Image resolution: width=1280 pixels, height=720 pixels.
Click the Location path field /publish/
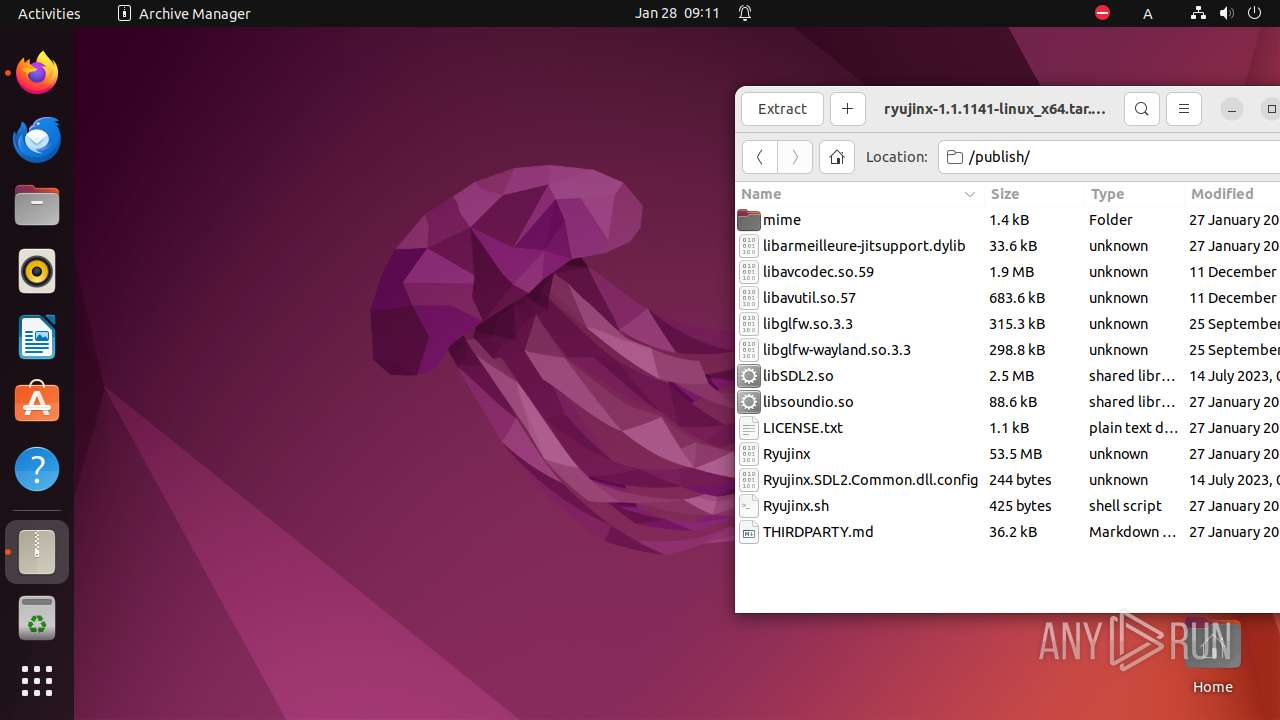click(1109, 157)
